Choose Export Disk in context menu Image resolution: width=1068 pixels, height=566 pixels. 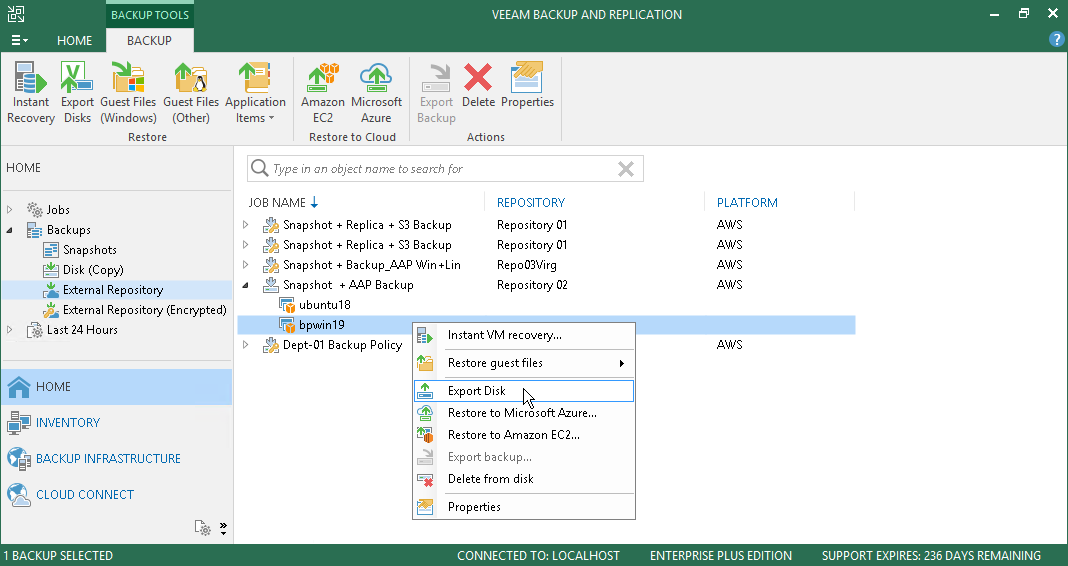click(524, 391)
